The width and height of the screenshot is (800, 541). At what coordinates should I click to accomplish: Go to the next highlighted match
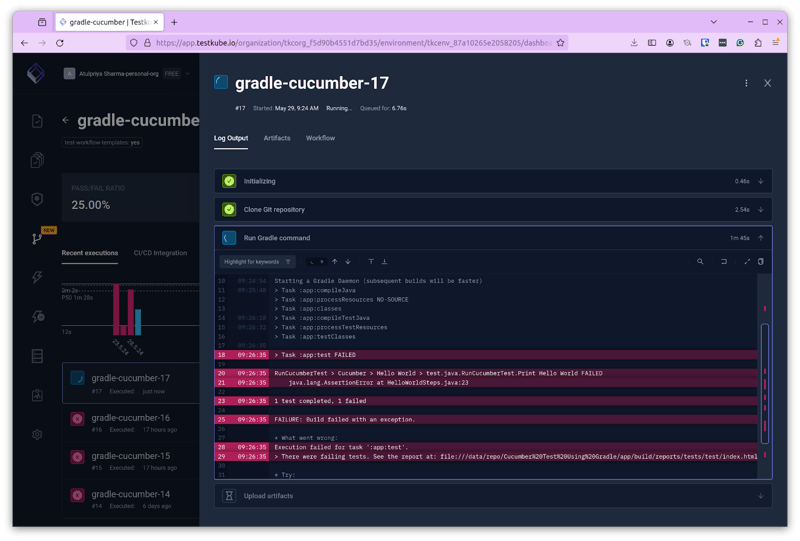(x=347, y=262)
